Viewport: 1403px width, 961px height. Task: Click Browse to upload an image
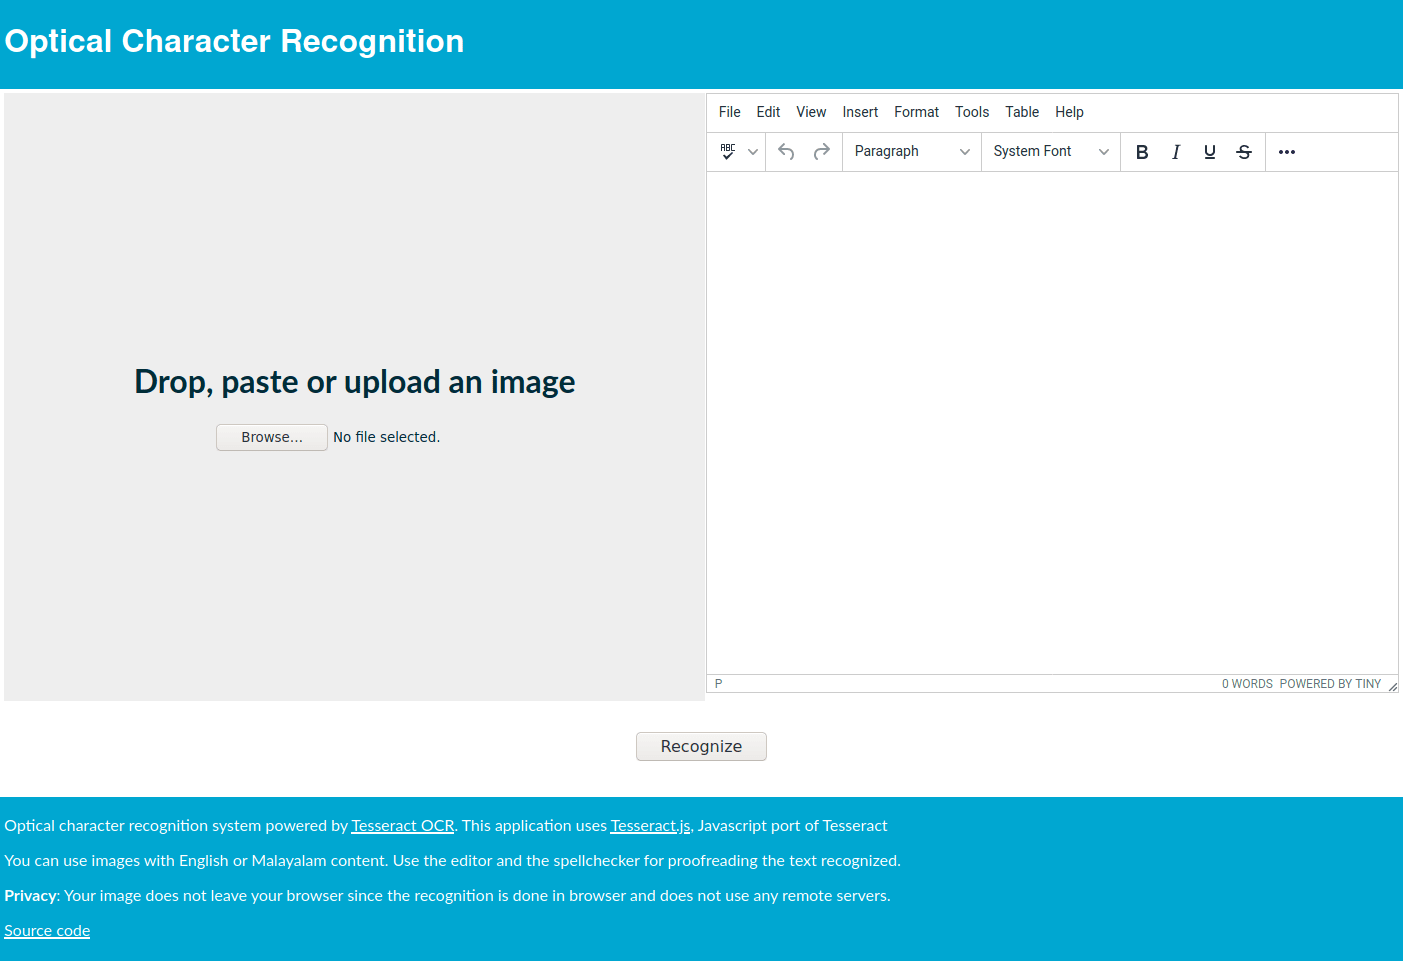272,437
